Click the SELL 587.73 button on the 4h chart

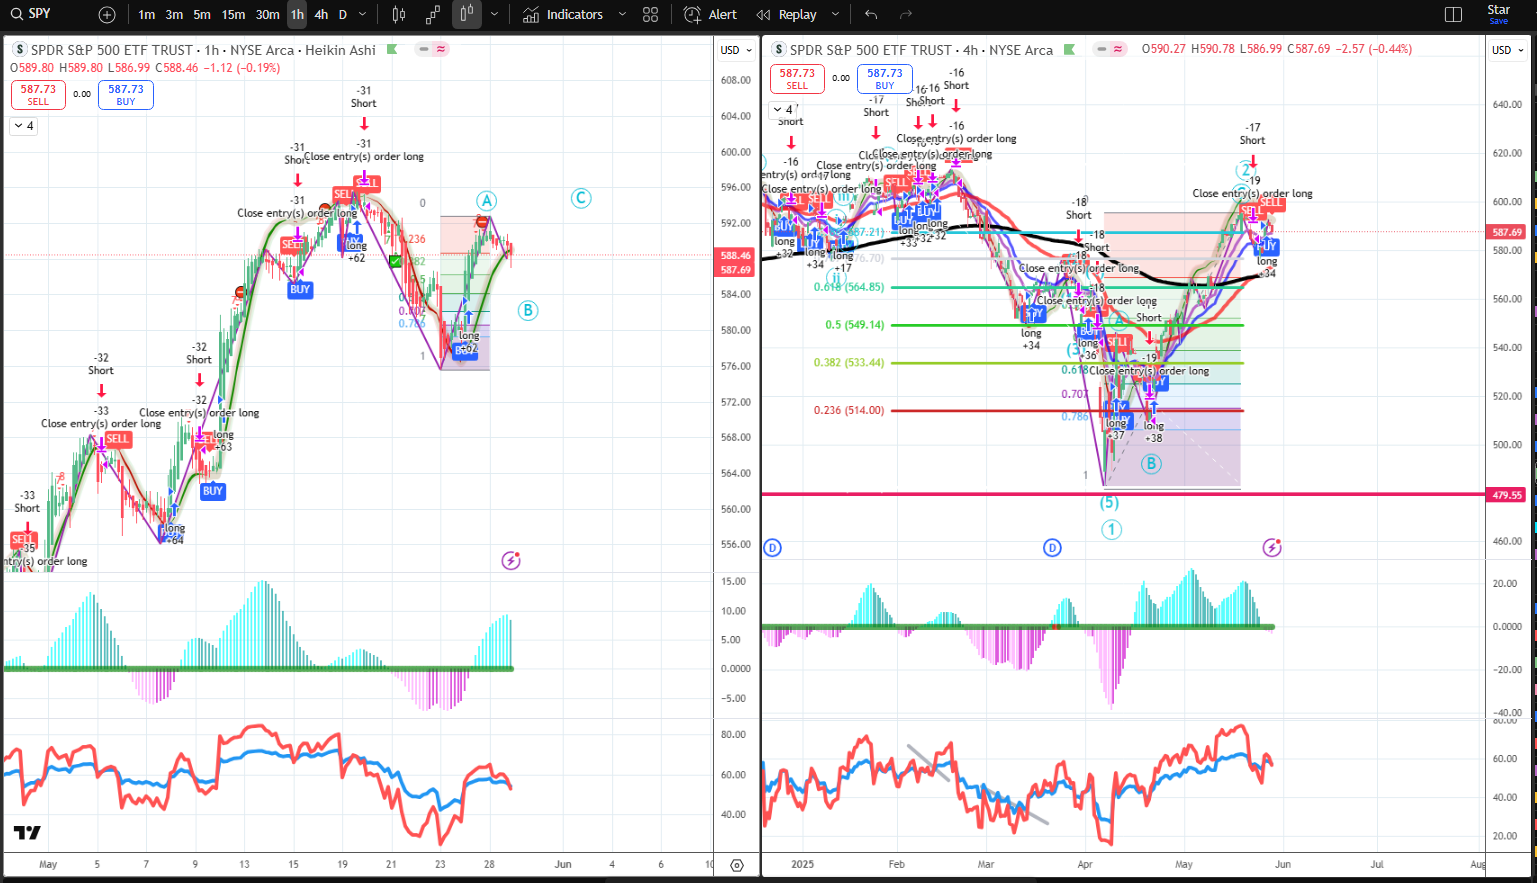pos(797,78)
